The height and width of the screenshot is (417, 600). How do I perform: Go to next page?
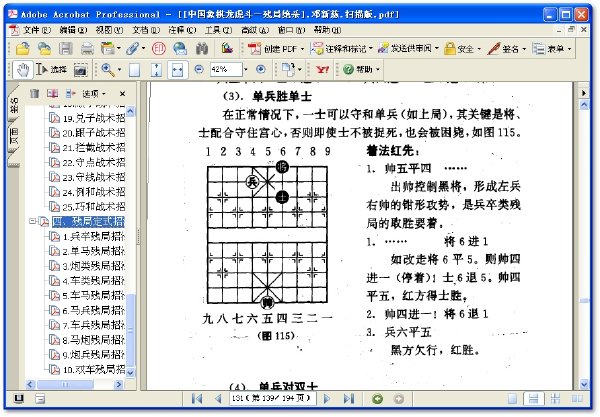point(327,399)
